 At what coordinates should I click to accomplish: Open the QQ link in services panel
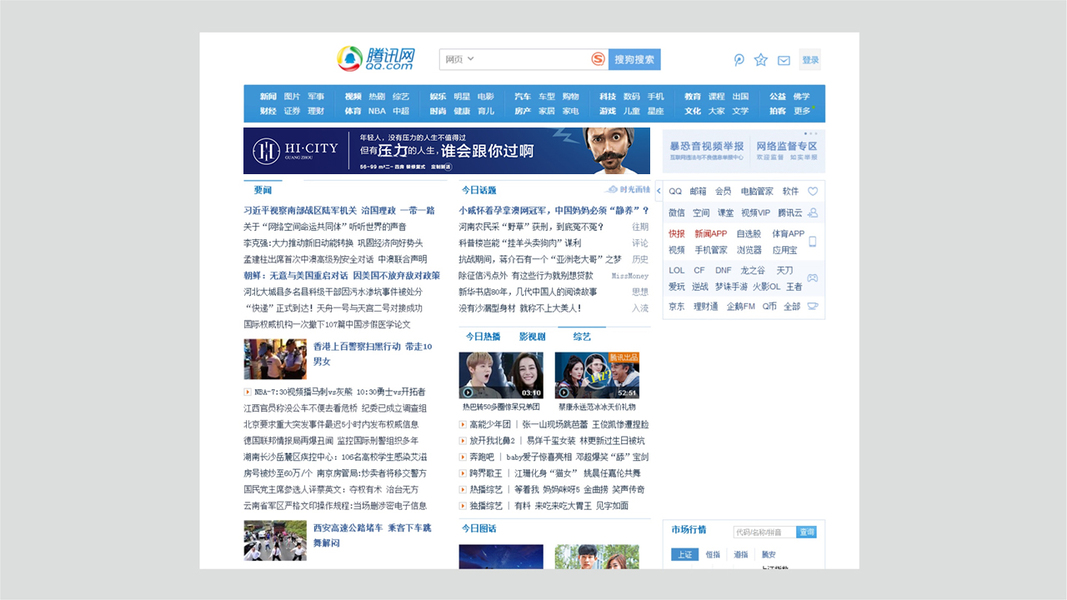(x=675, y=191)
